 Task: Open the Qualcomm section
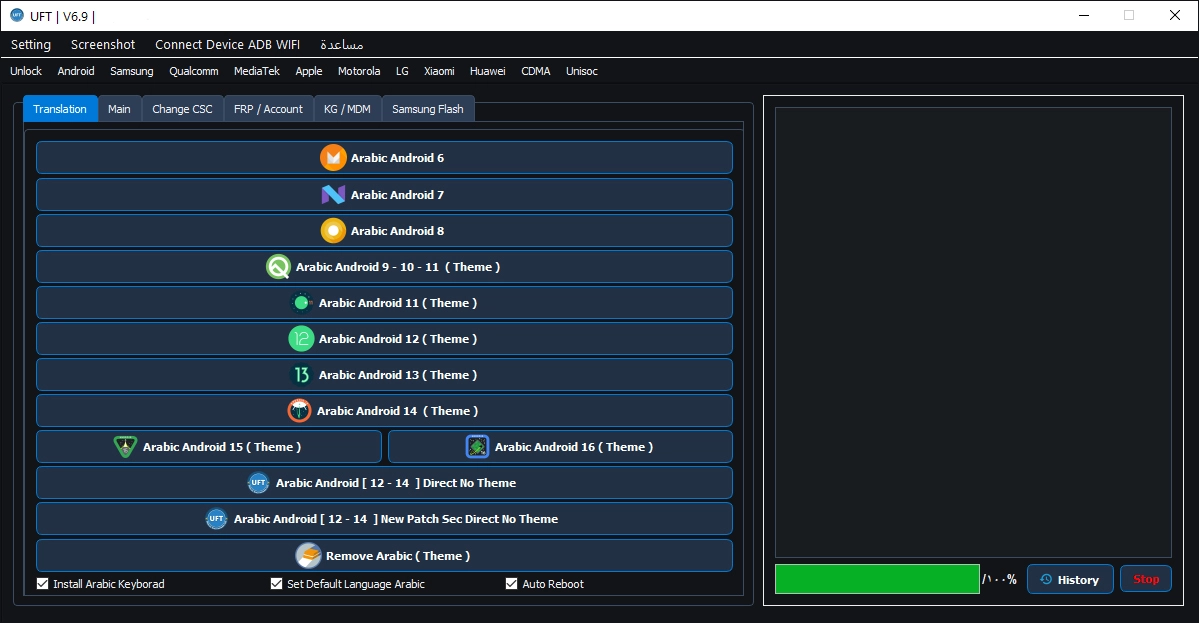pyautogui.click(x=193, y=71)
